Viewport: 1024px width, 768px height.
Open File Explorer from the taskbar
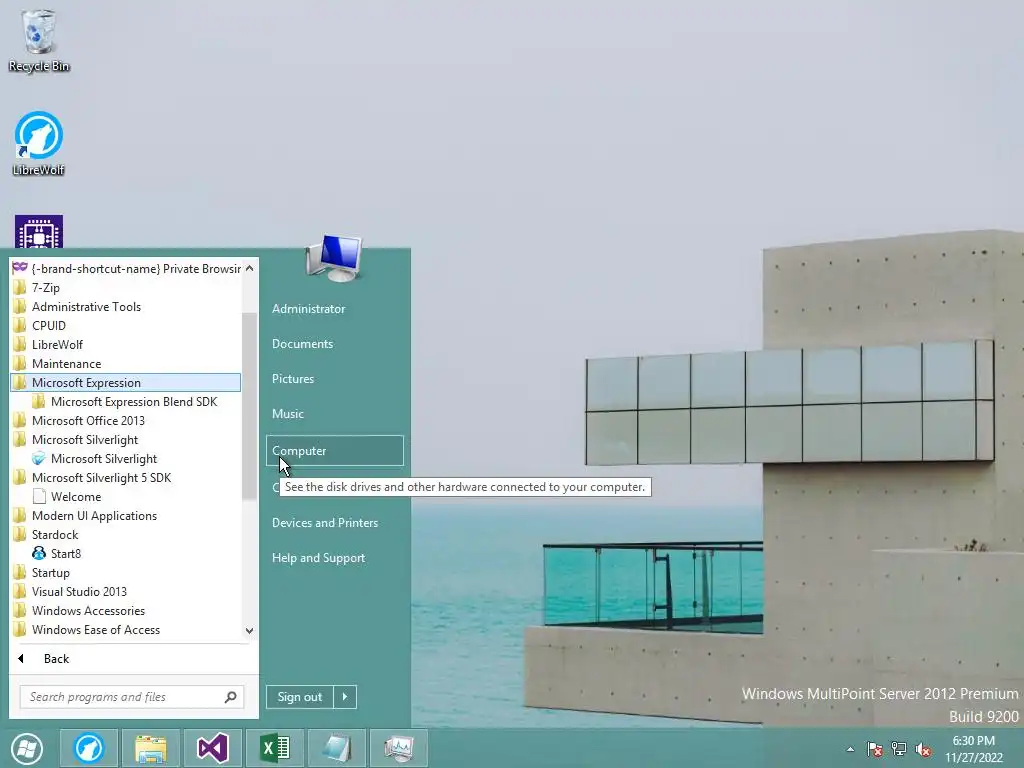[x=151, y=748]
